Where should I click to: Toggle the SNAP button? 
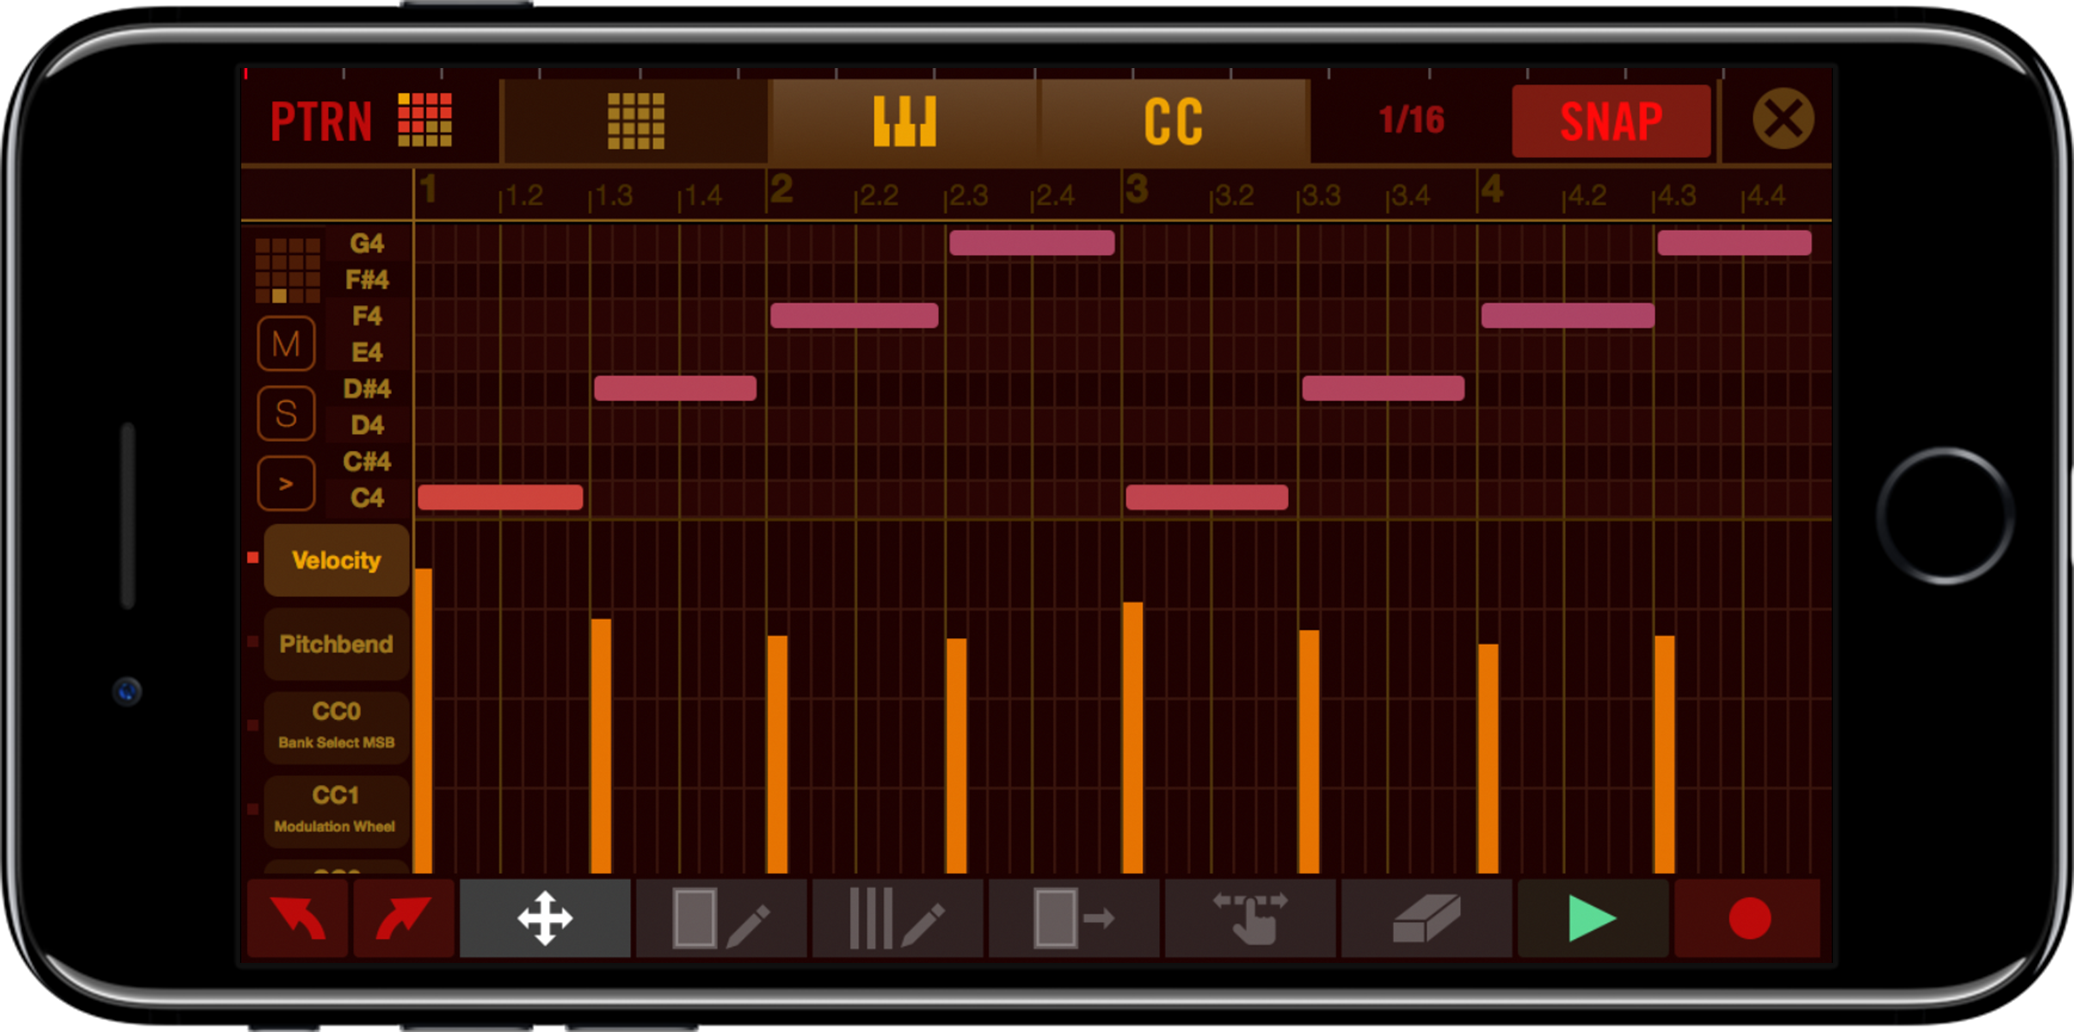(x=1611, y=121)
